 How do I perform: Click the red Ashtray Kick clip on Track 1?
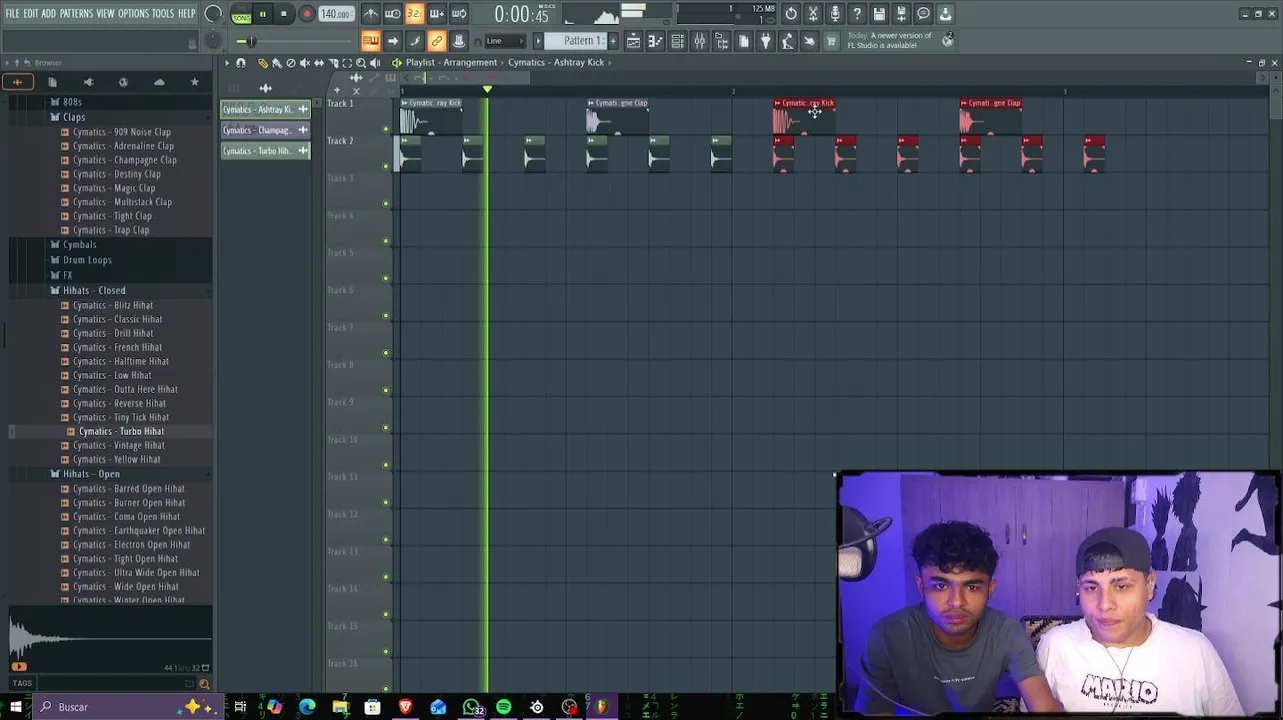point(803,117)
